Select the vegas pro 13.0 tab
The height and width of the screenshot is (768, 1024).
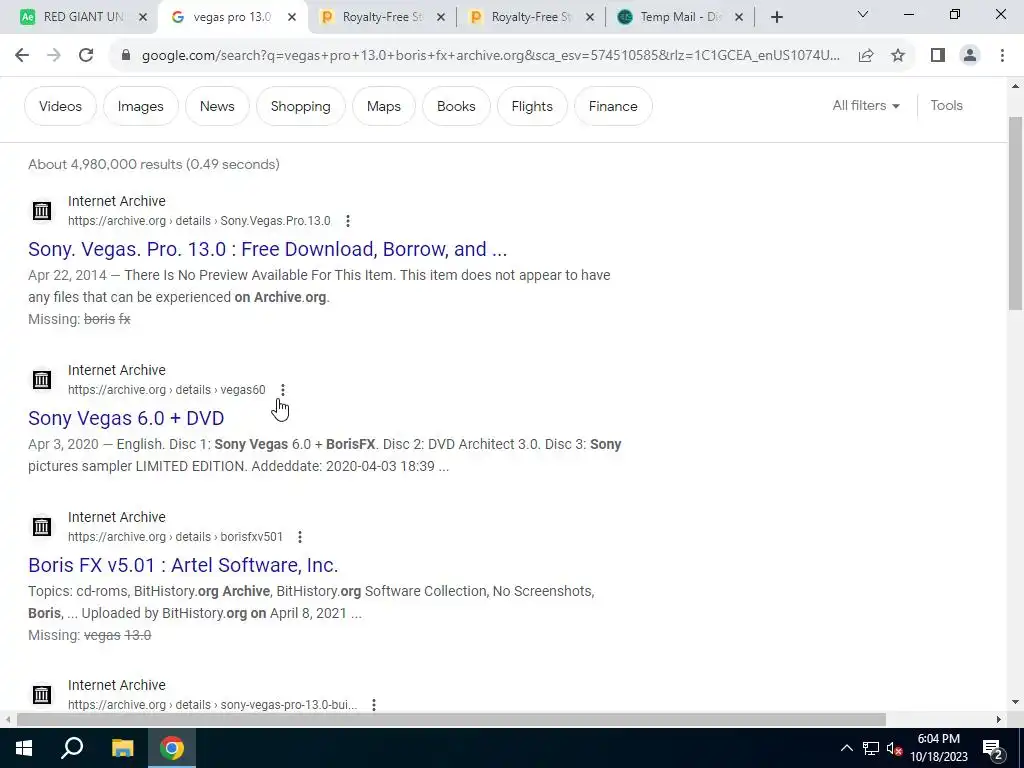coord(231,17)
